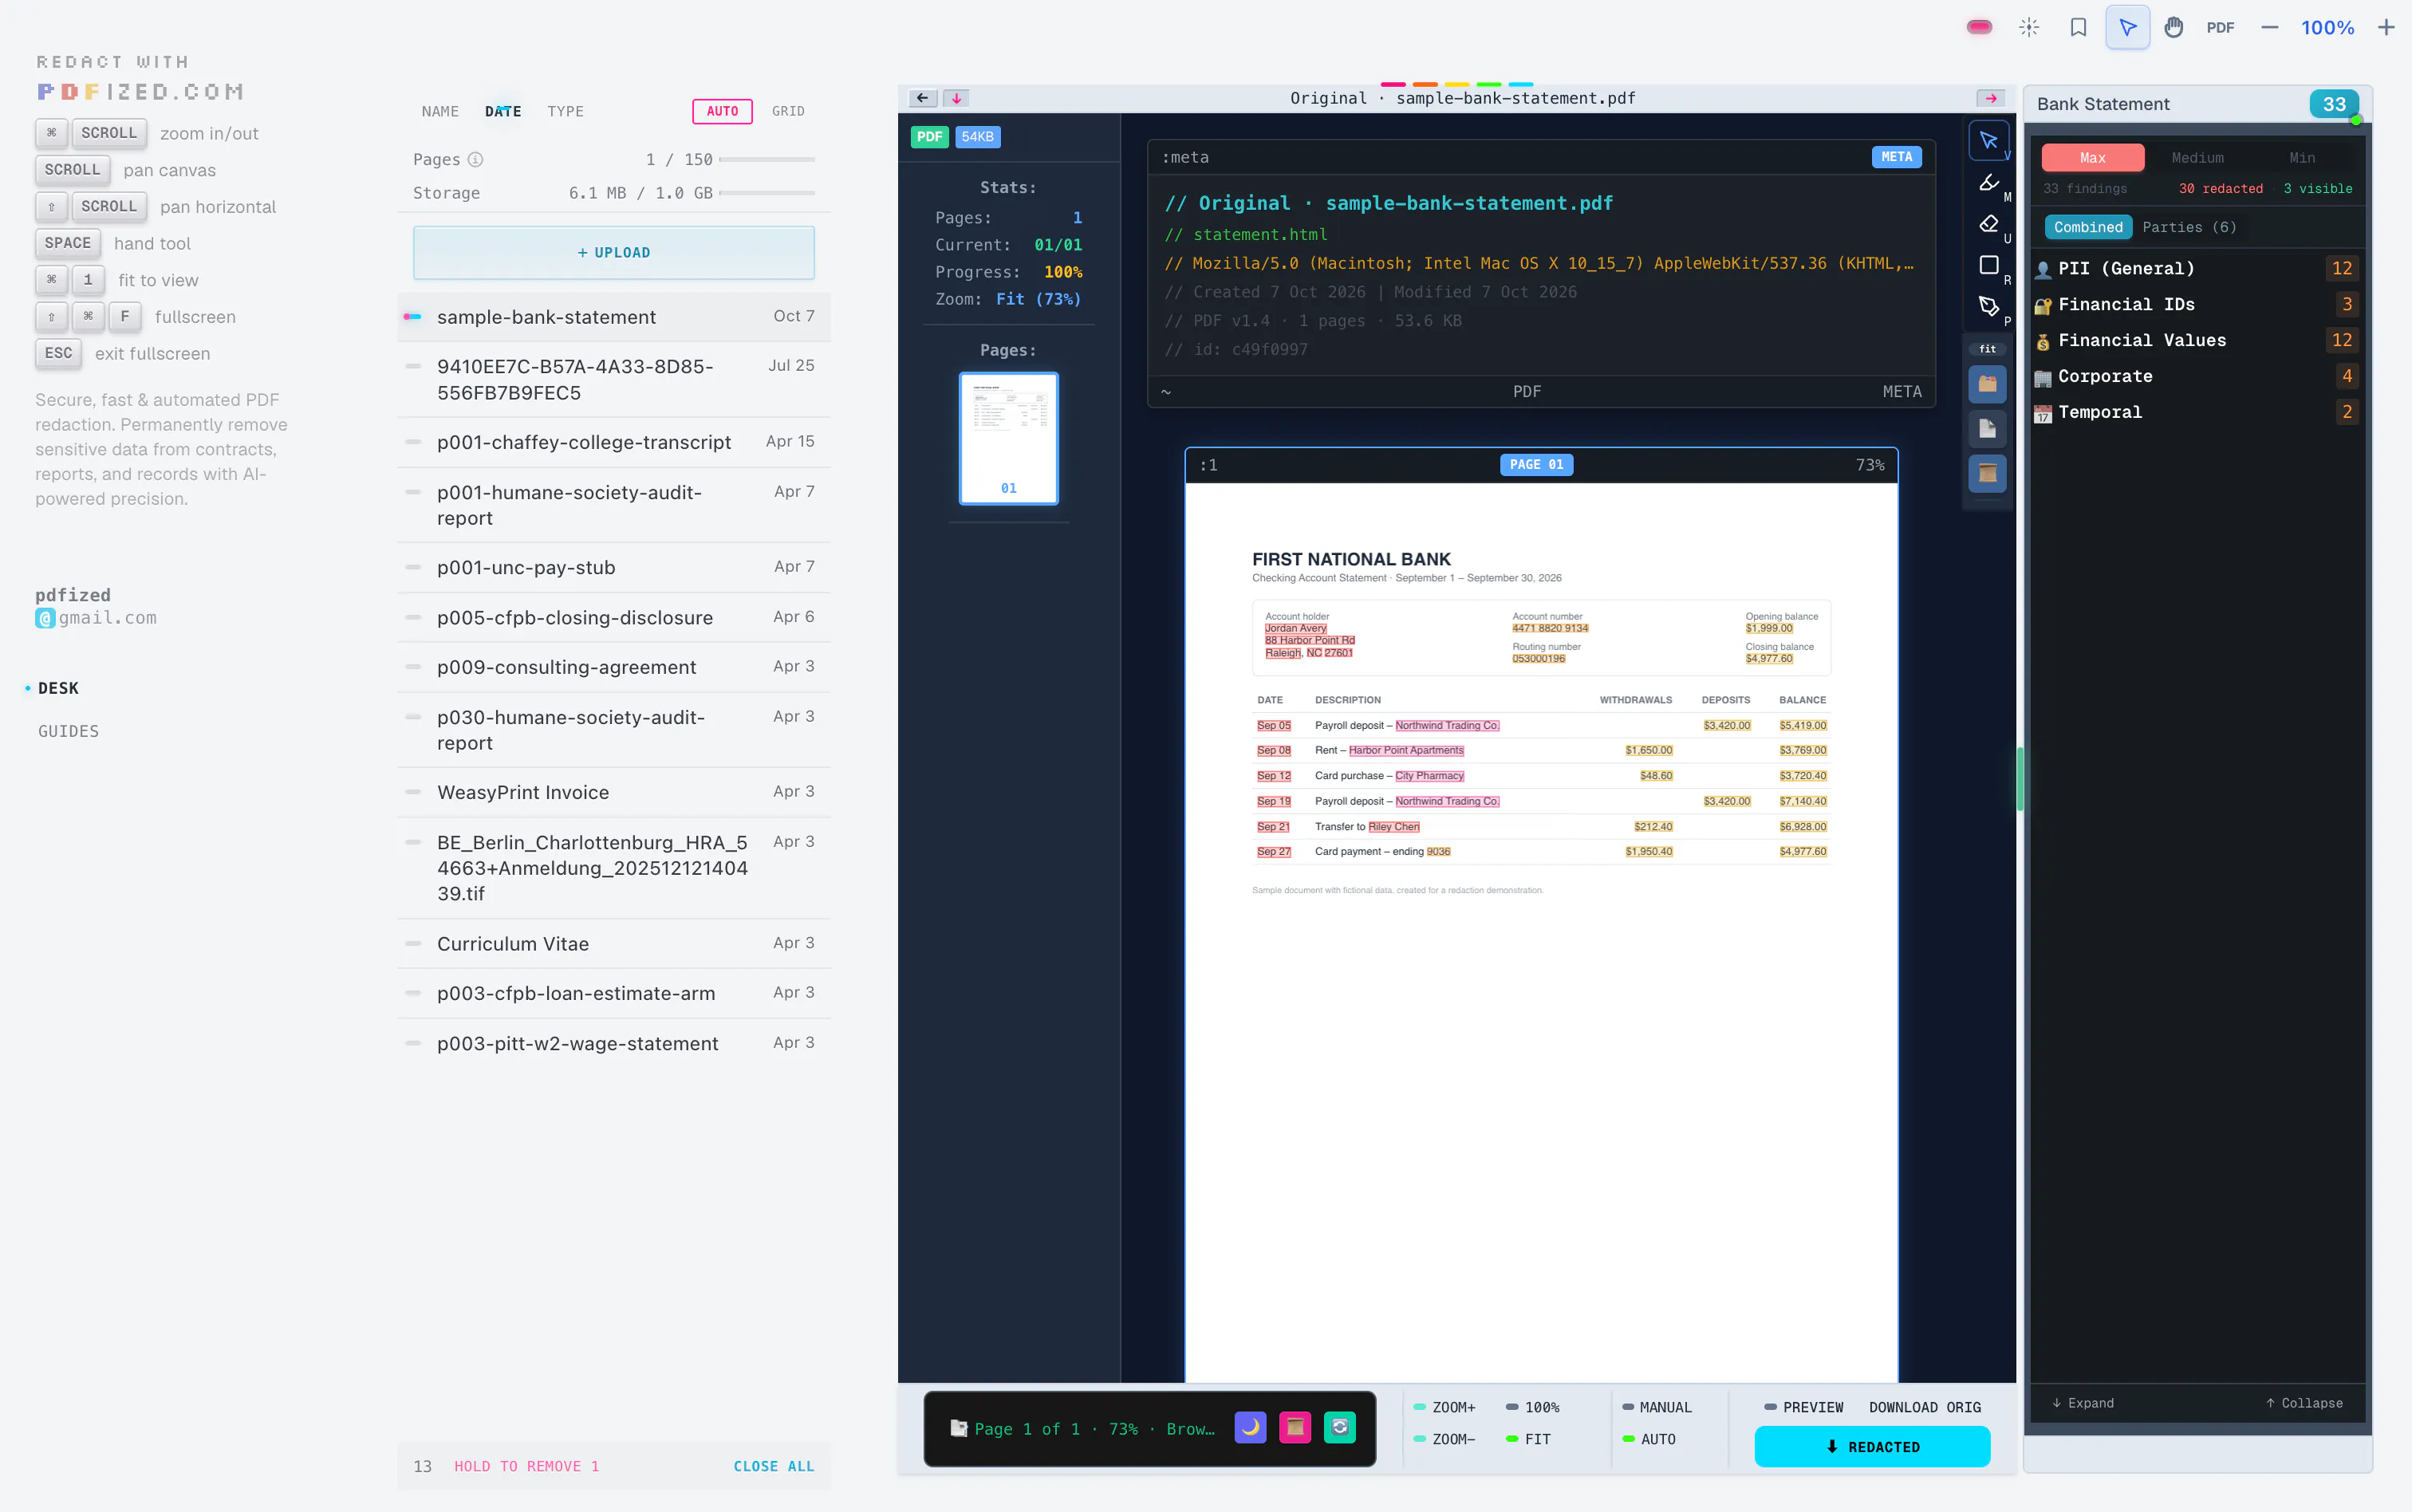Expand the Temporal category
Screen dimensions: 2412x1512
pyautogui.click(x=2197, y=412)
